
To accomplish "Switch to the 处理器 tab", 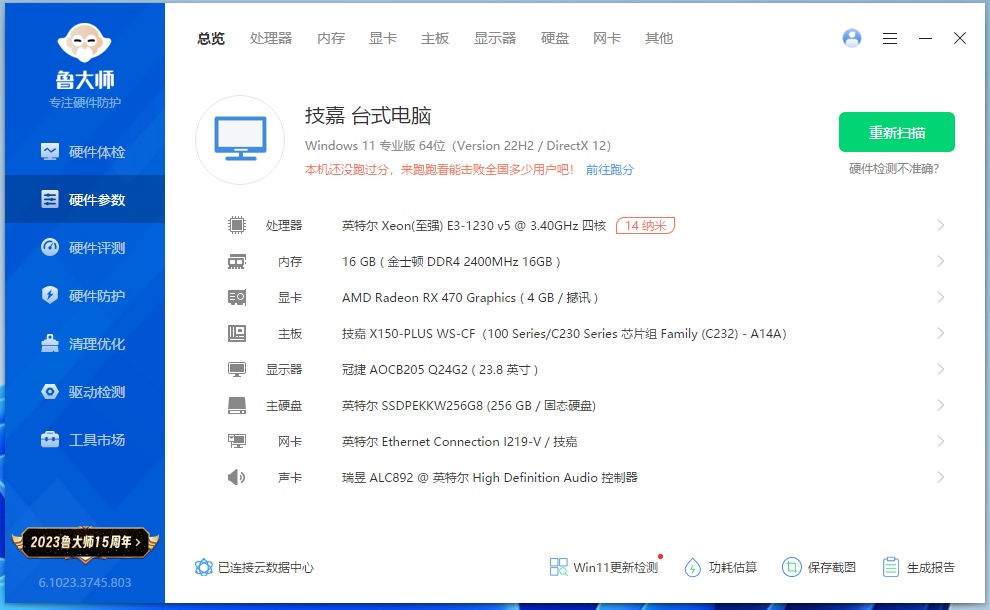I will (271, 38).
